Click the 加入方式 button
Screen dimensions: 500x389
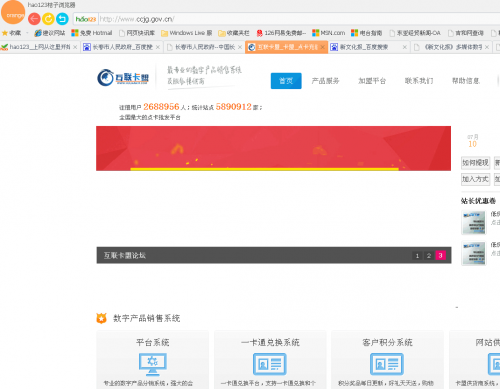pos(475,179)
